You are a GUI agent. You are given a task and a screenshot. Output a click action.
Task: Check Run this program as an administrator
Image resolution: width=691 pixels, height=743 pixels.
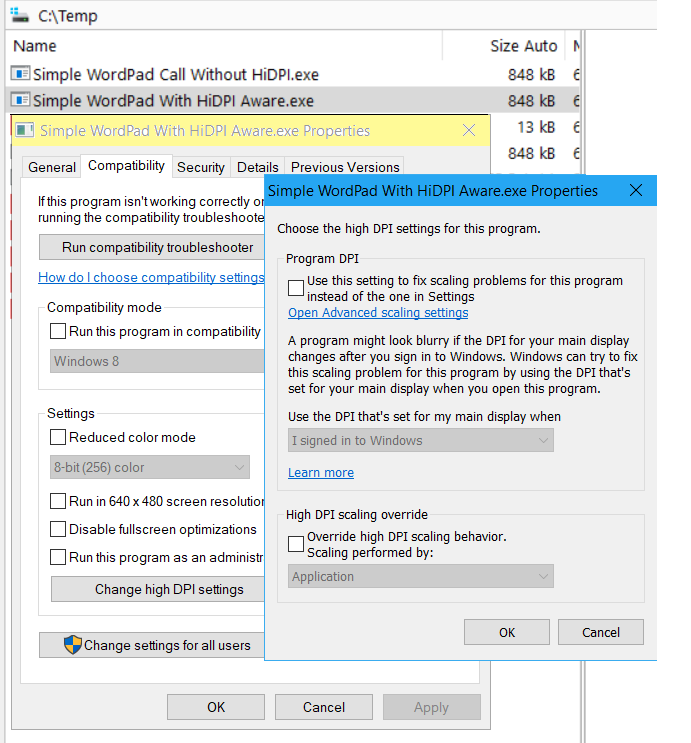(x=58, y=557)
